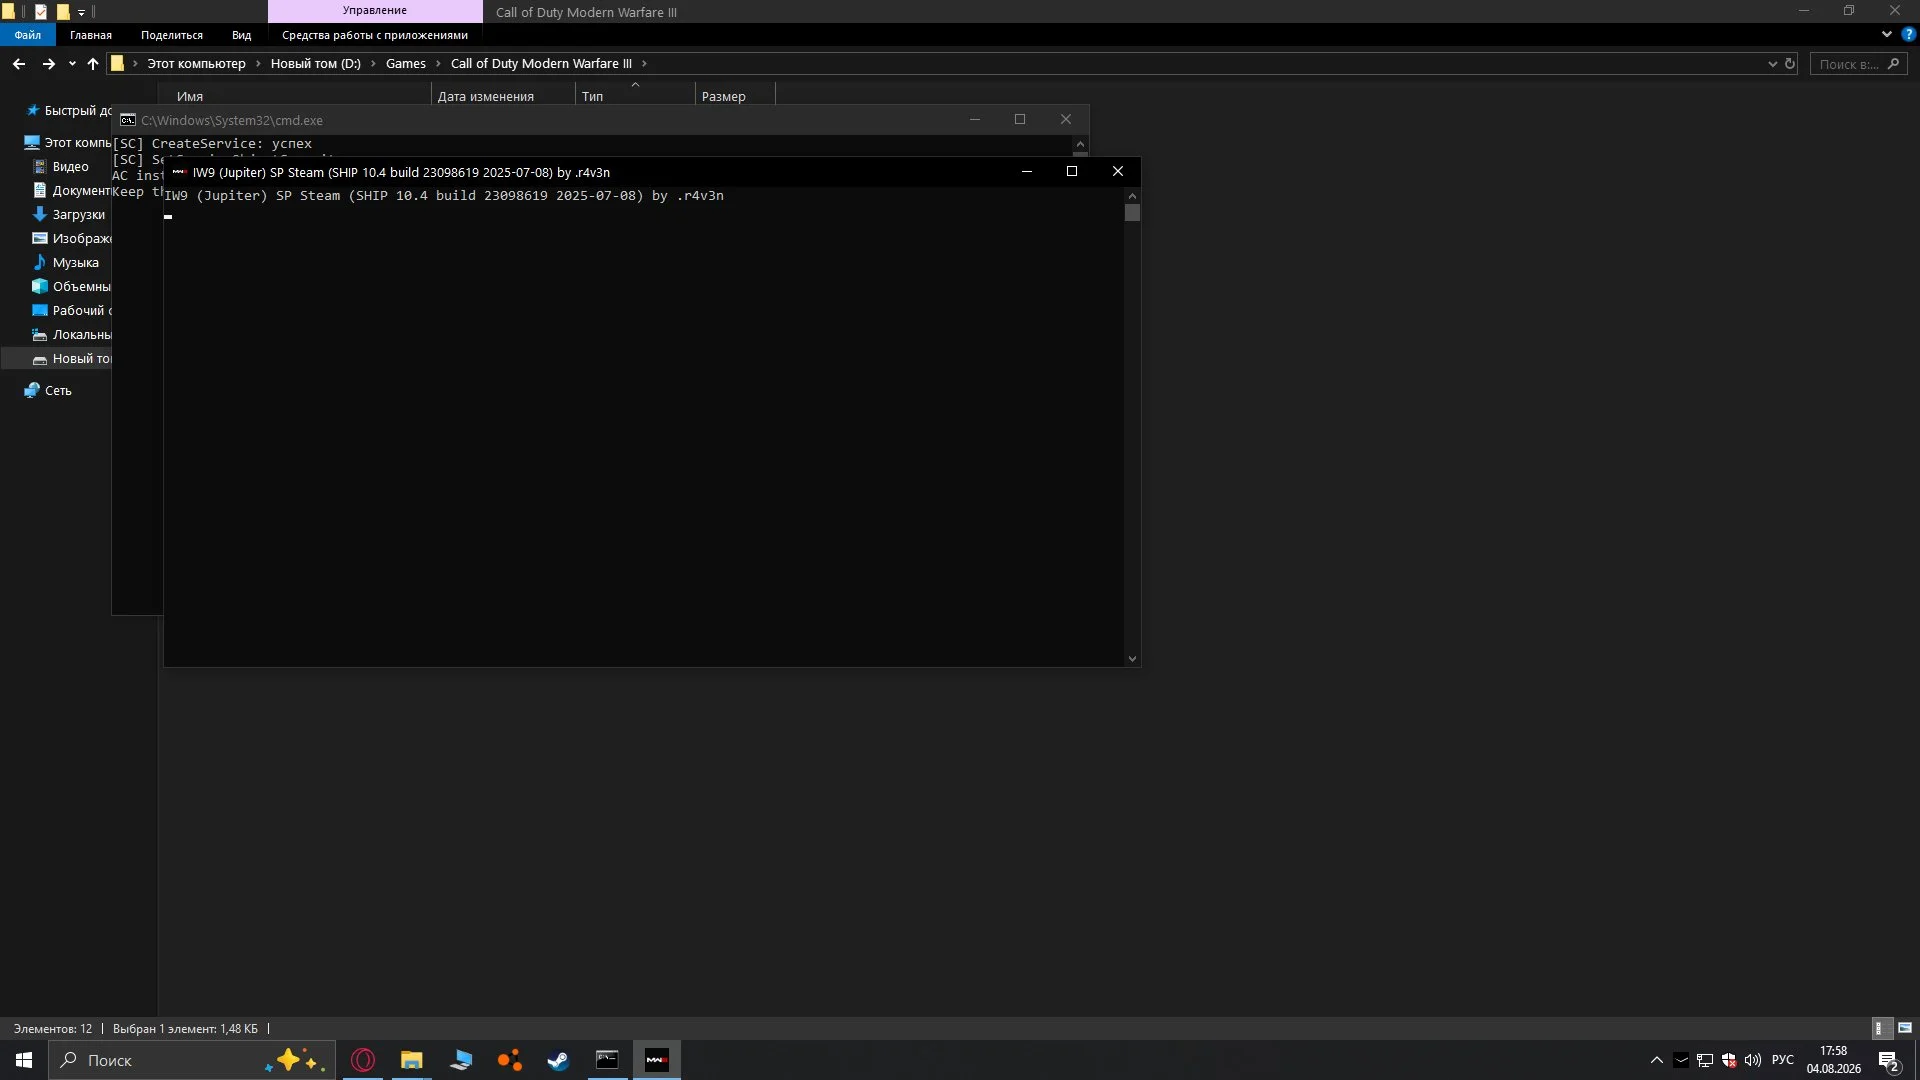
Task: Select Этот компьютер in navigation pane
Action: click(x=66, y=142)
